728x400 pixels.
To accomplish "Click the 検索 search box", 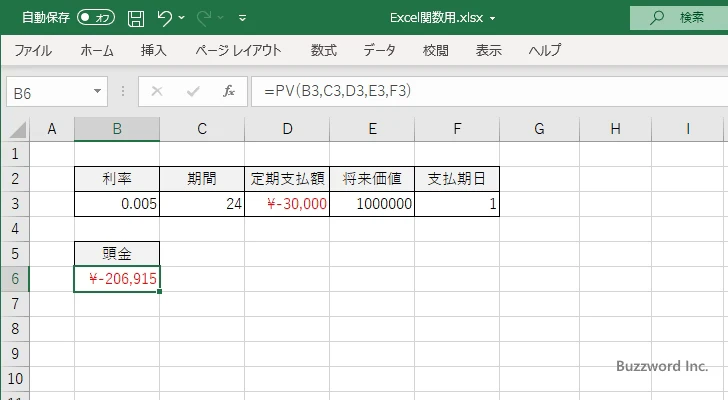I will [679, 18].
